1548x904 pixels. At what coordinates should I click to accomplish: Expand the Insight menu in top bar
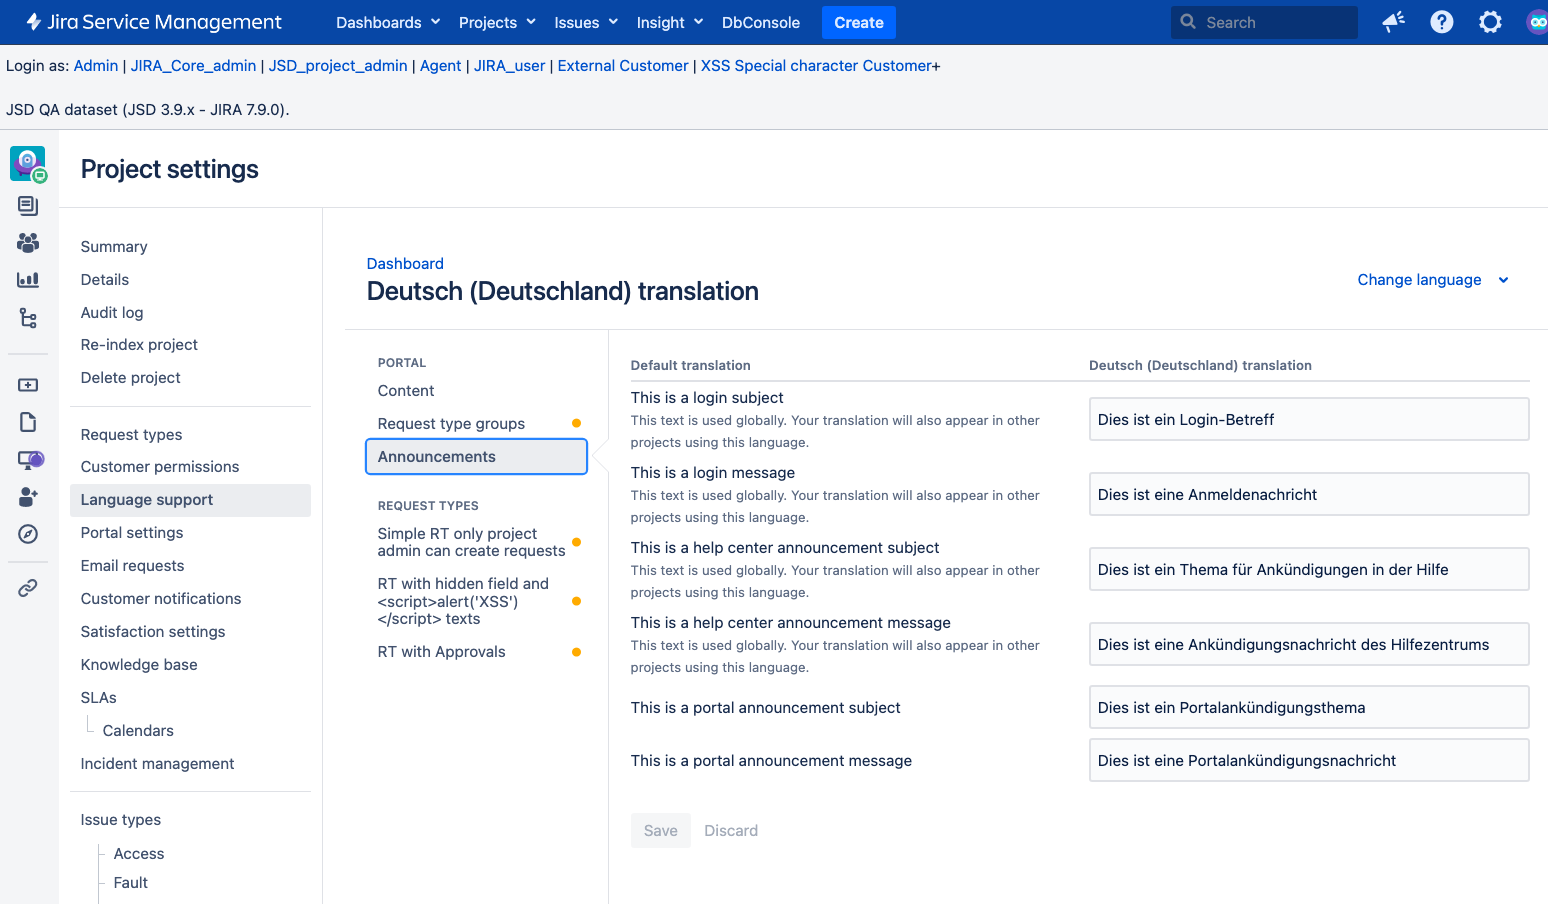[669, 22]
